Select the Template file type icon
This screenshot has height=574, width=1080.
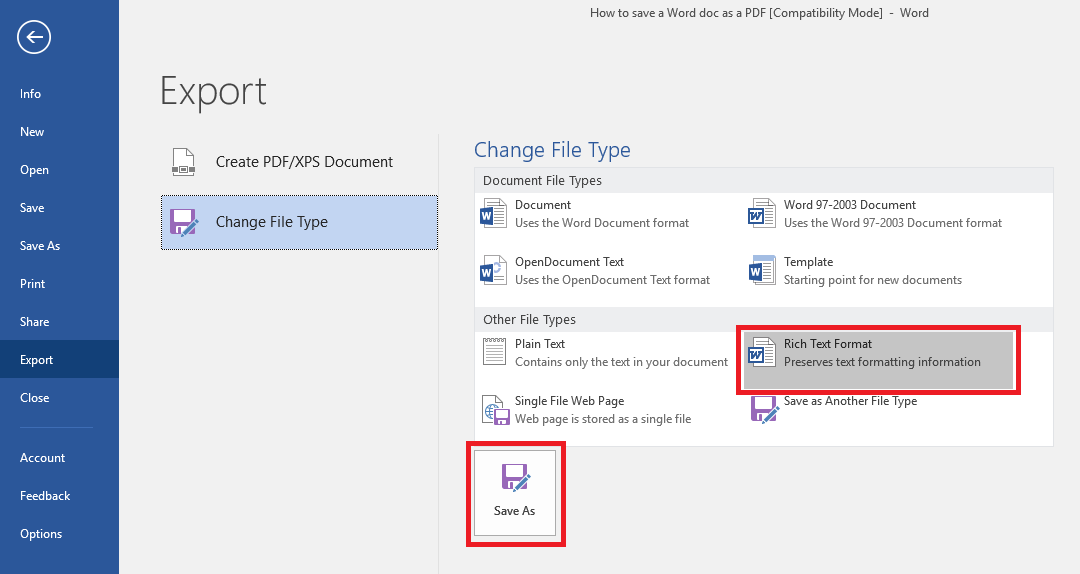[x=763, y=270]
